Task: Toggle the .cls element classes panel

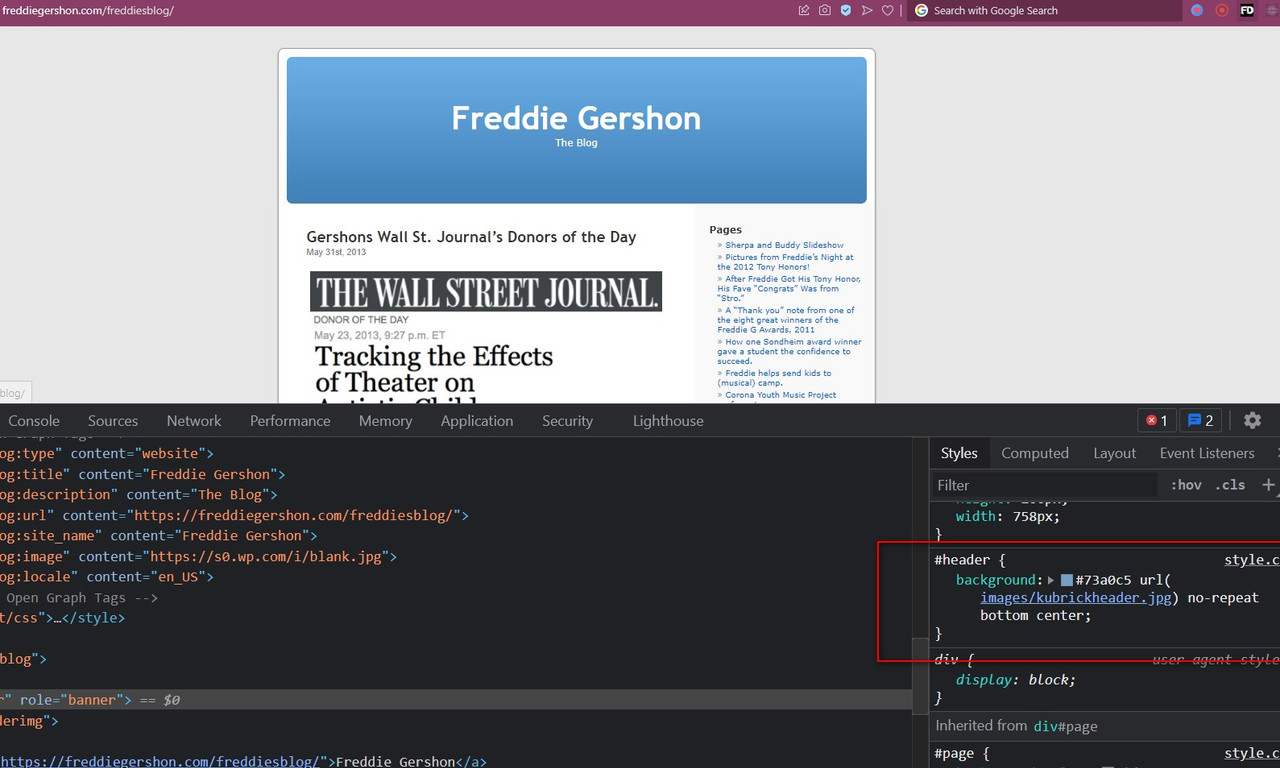Action: point(1230,485)
